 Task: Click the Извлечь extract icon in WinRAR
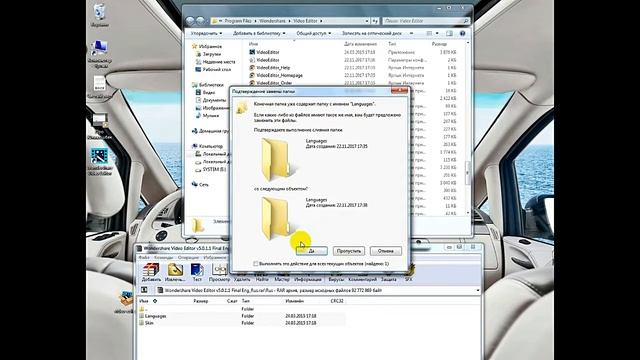[175, 273]
